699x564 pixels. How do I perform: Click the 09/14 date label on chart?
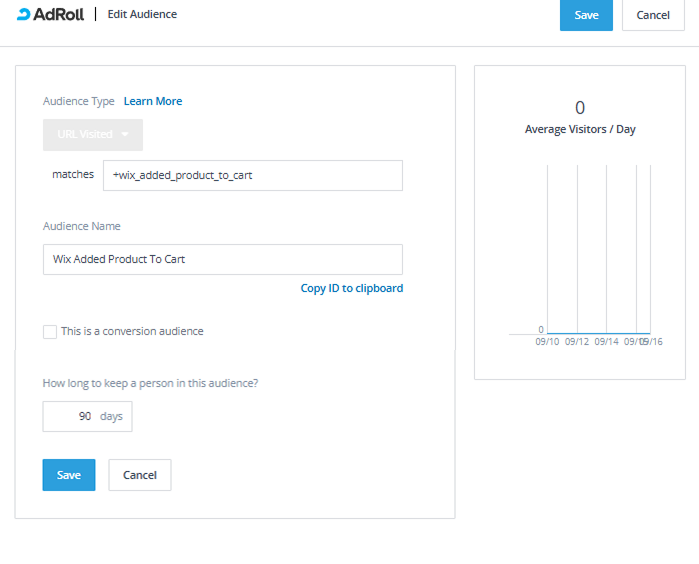click(607, 342)
